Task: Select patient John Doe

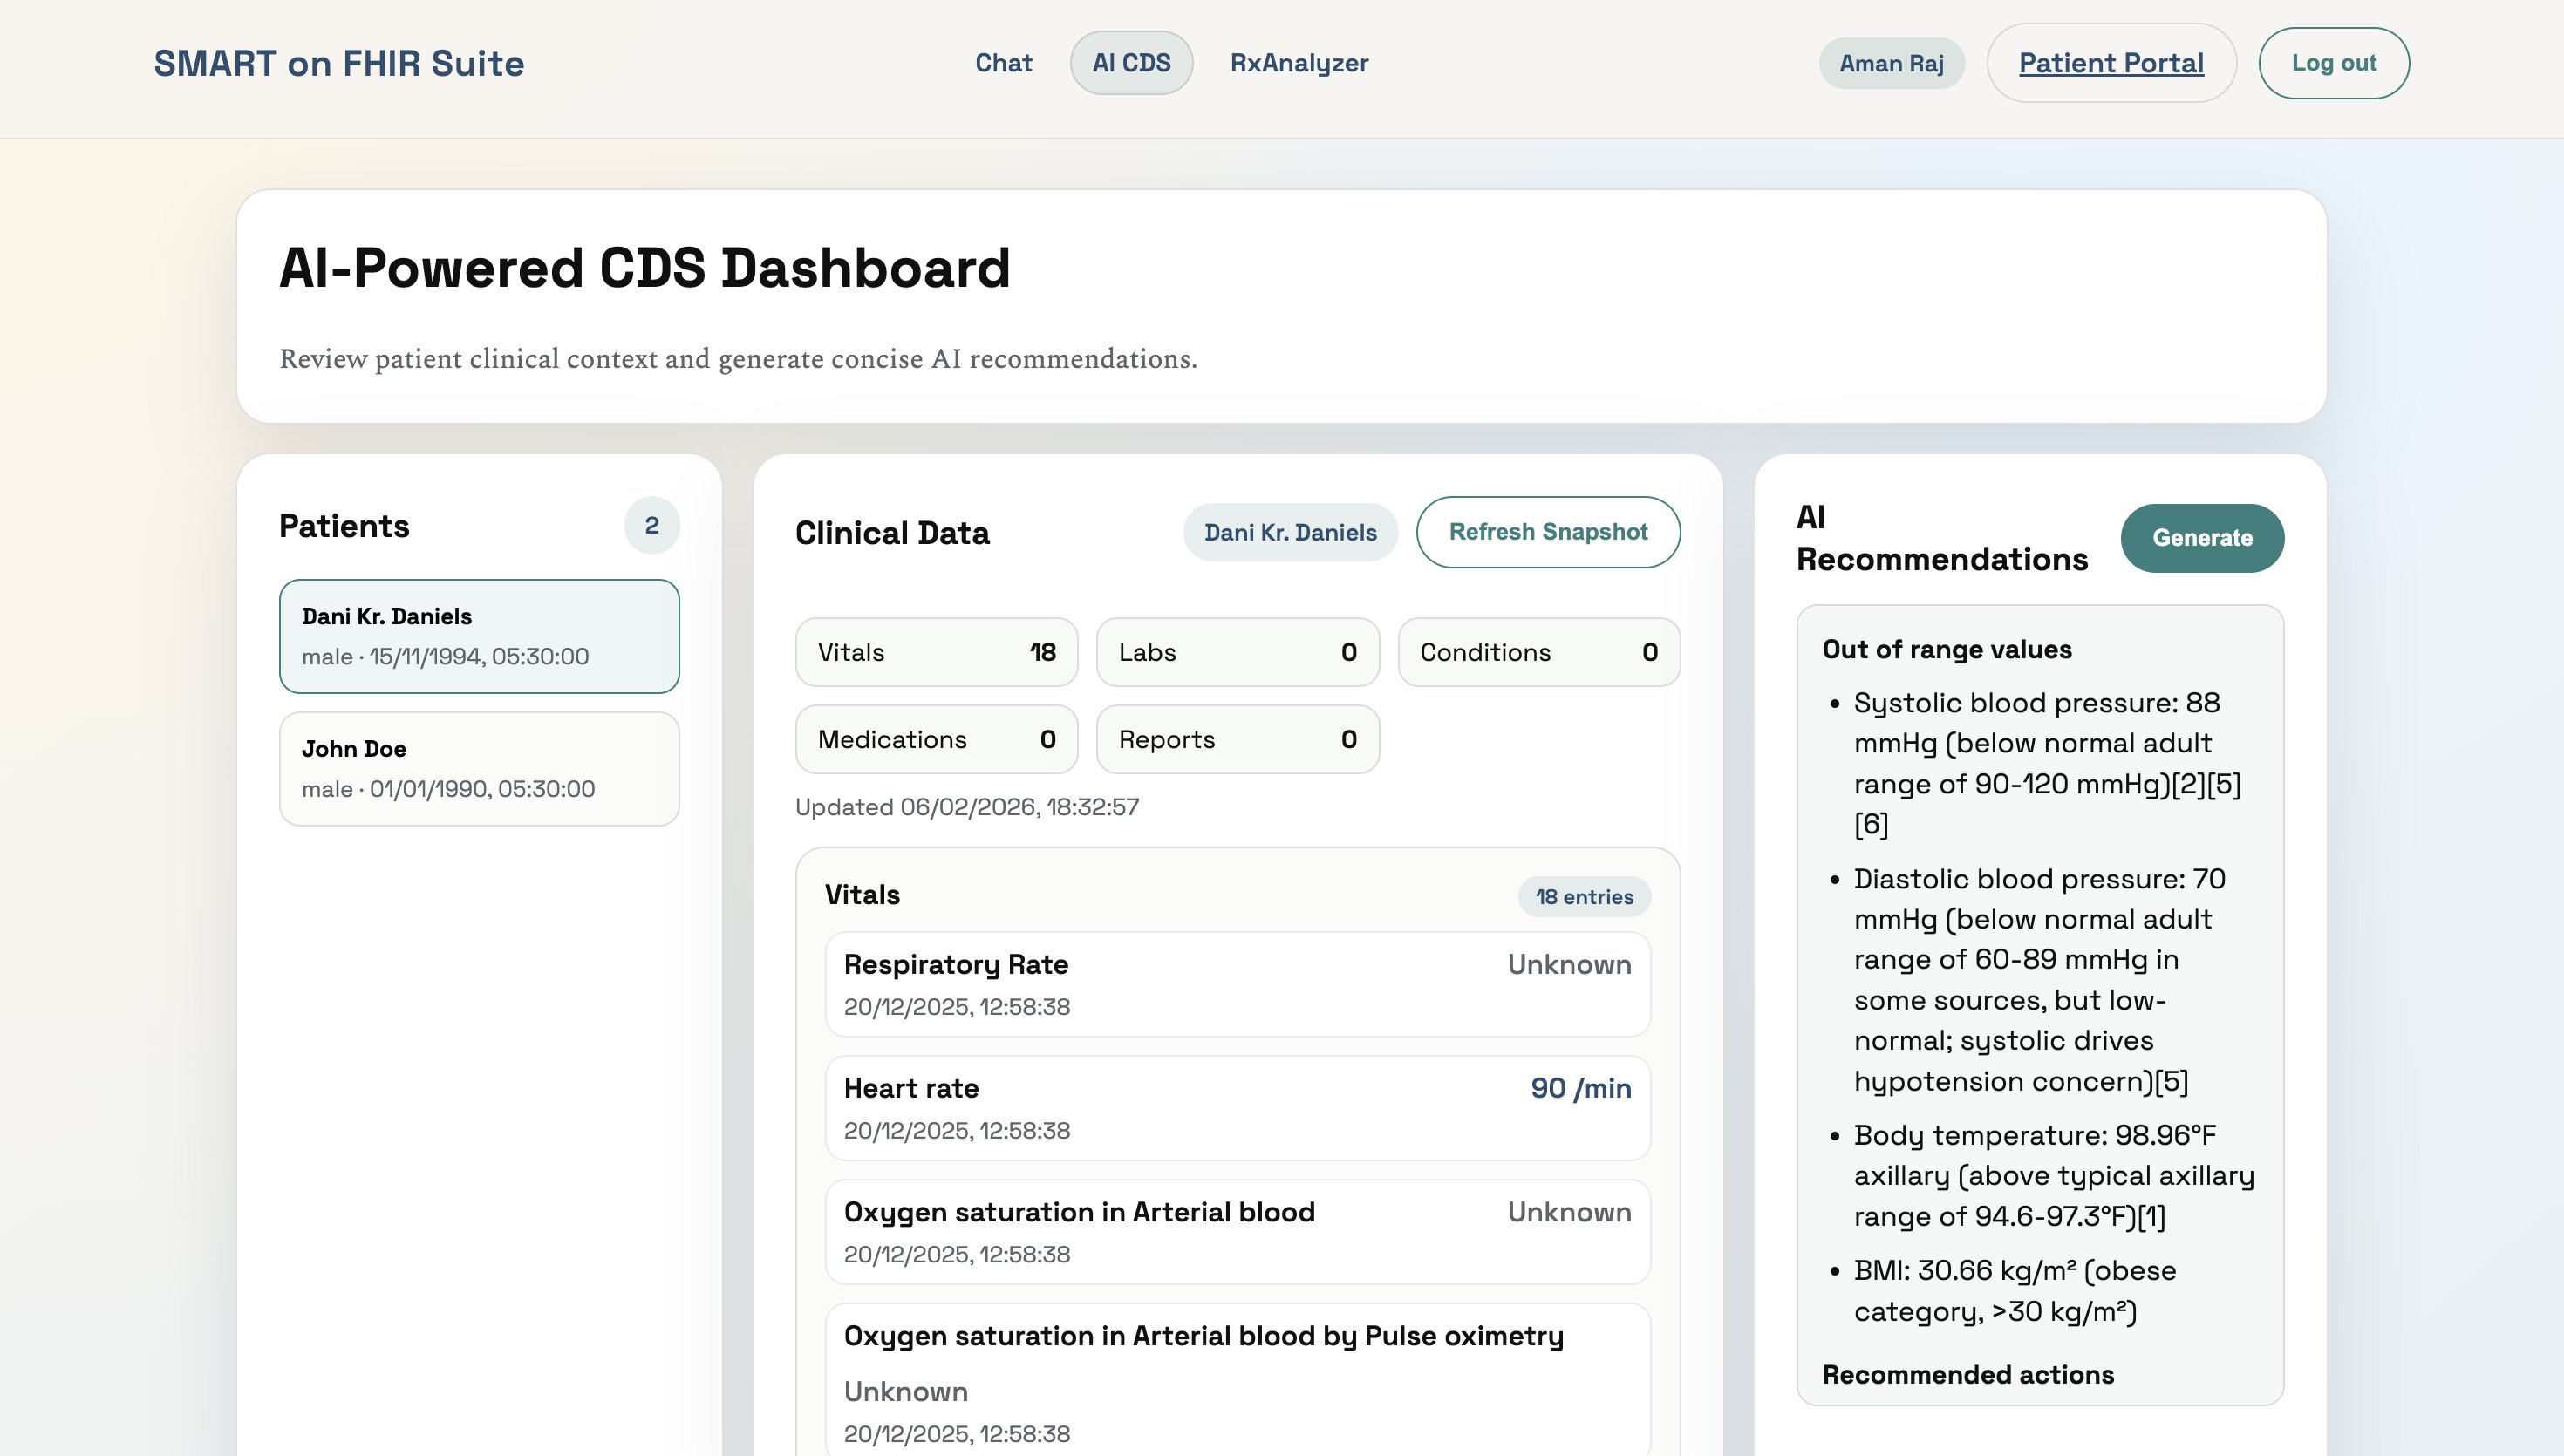Action: [479, 768]
